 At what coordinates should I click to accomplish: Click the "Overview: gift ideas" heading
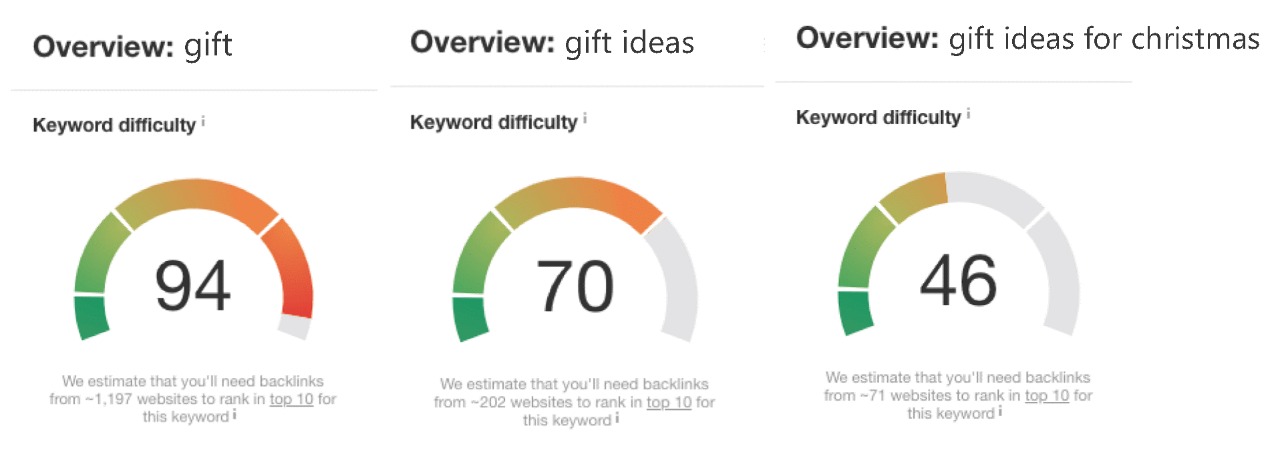[x=552, y=42]
